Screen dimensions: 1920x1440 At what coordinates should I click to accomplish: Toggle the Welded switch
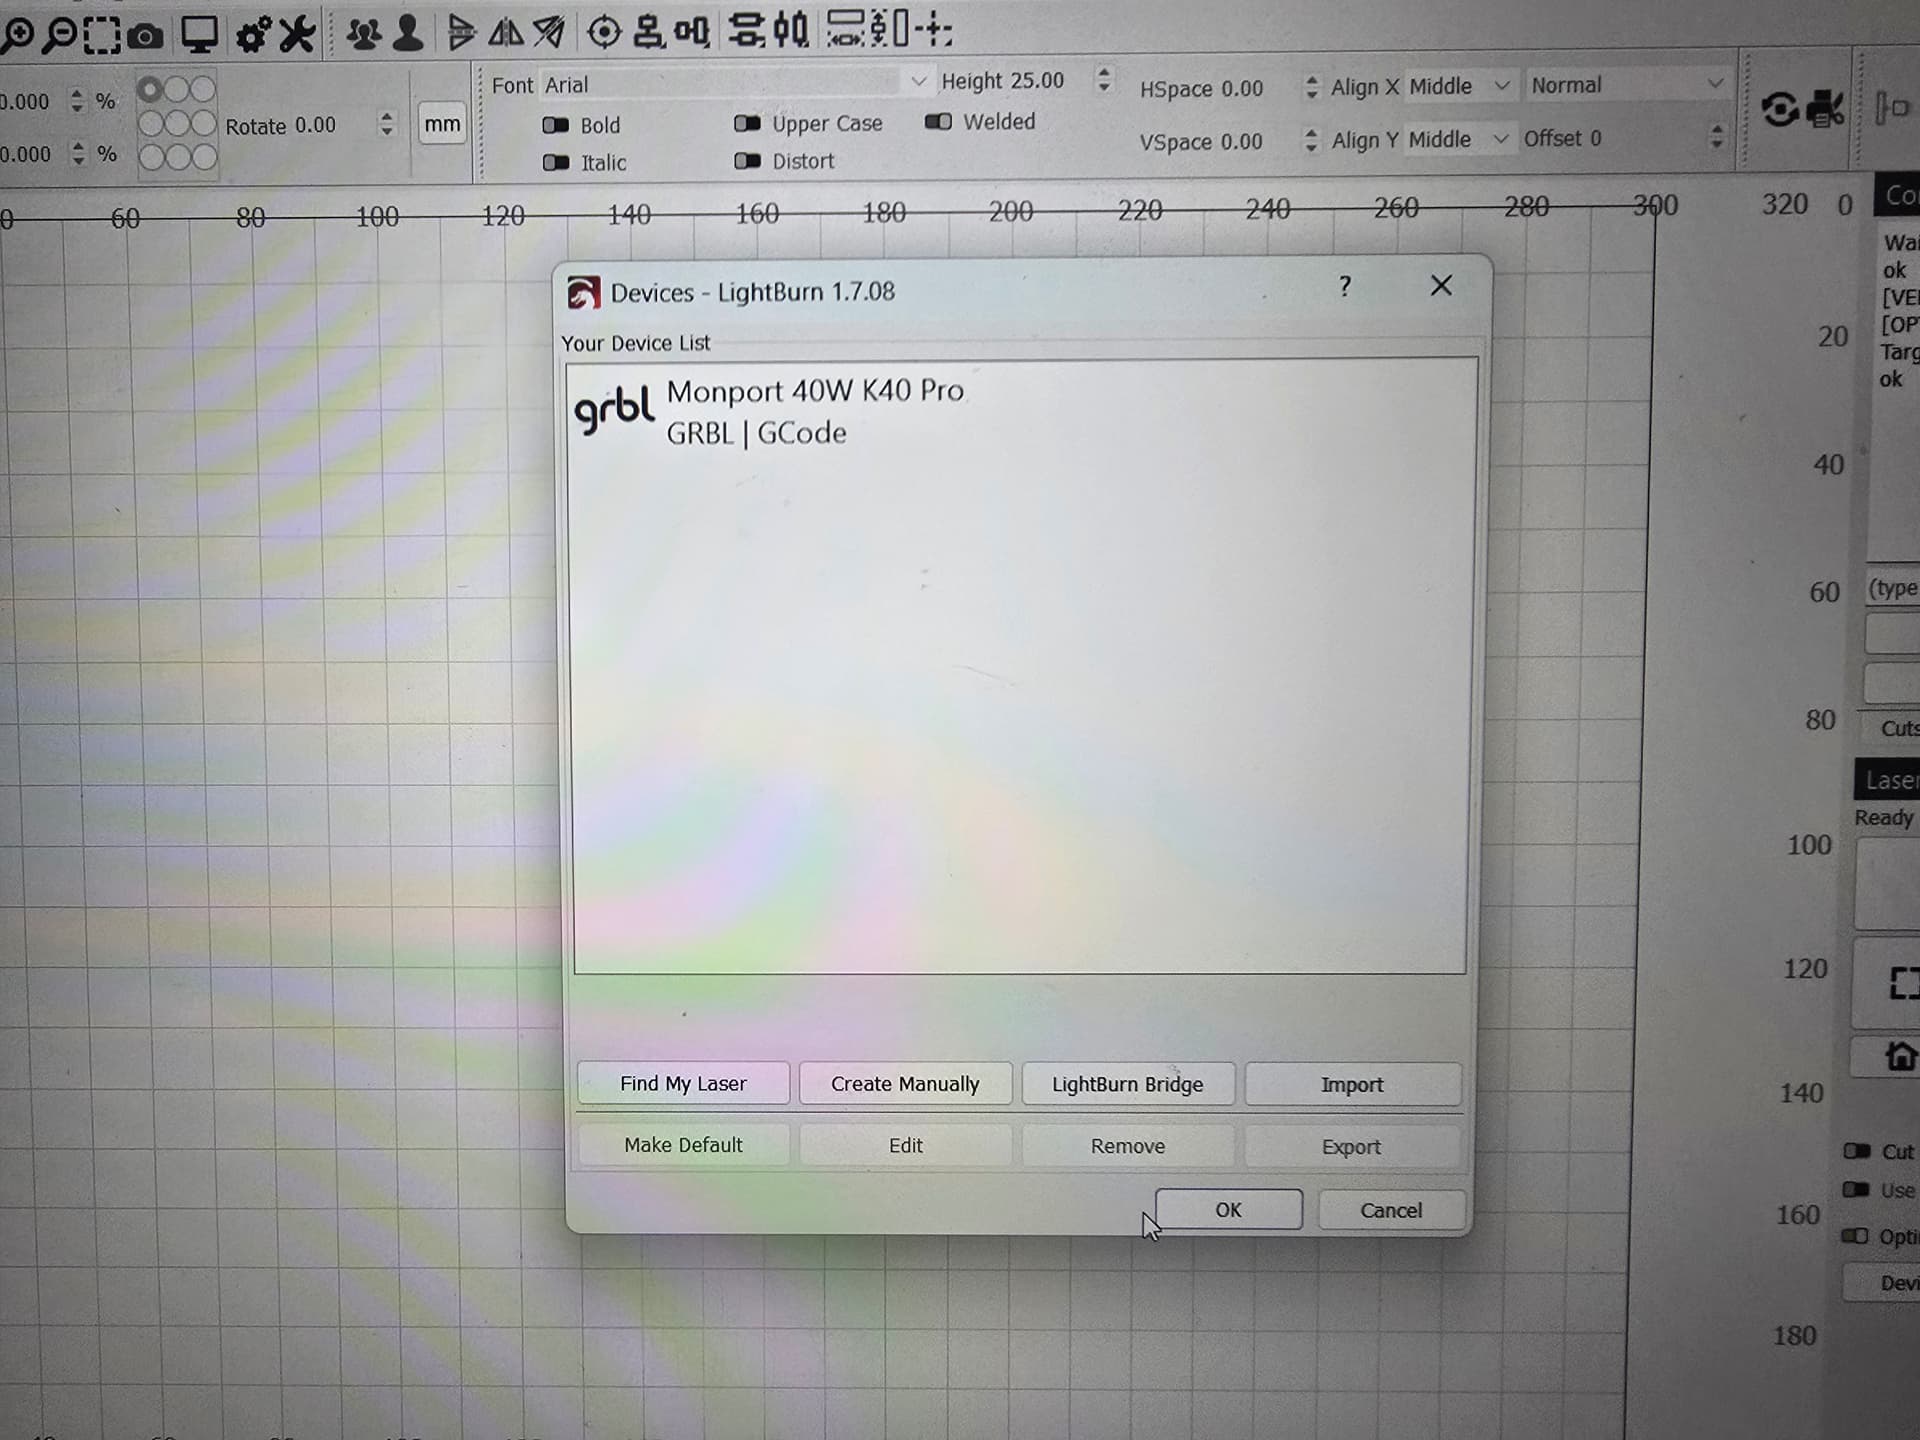[938, 122]
